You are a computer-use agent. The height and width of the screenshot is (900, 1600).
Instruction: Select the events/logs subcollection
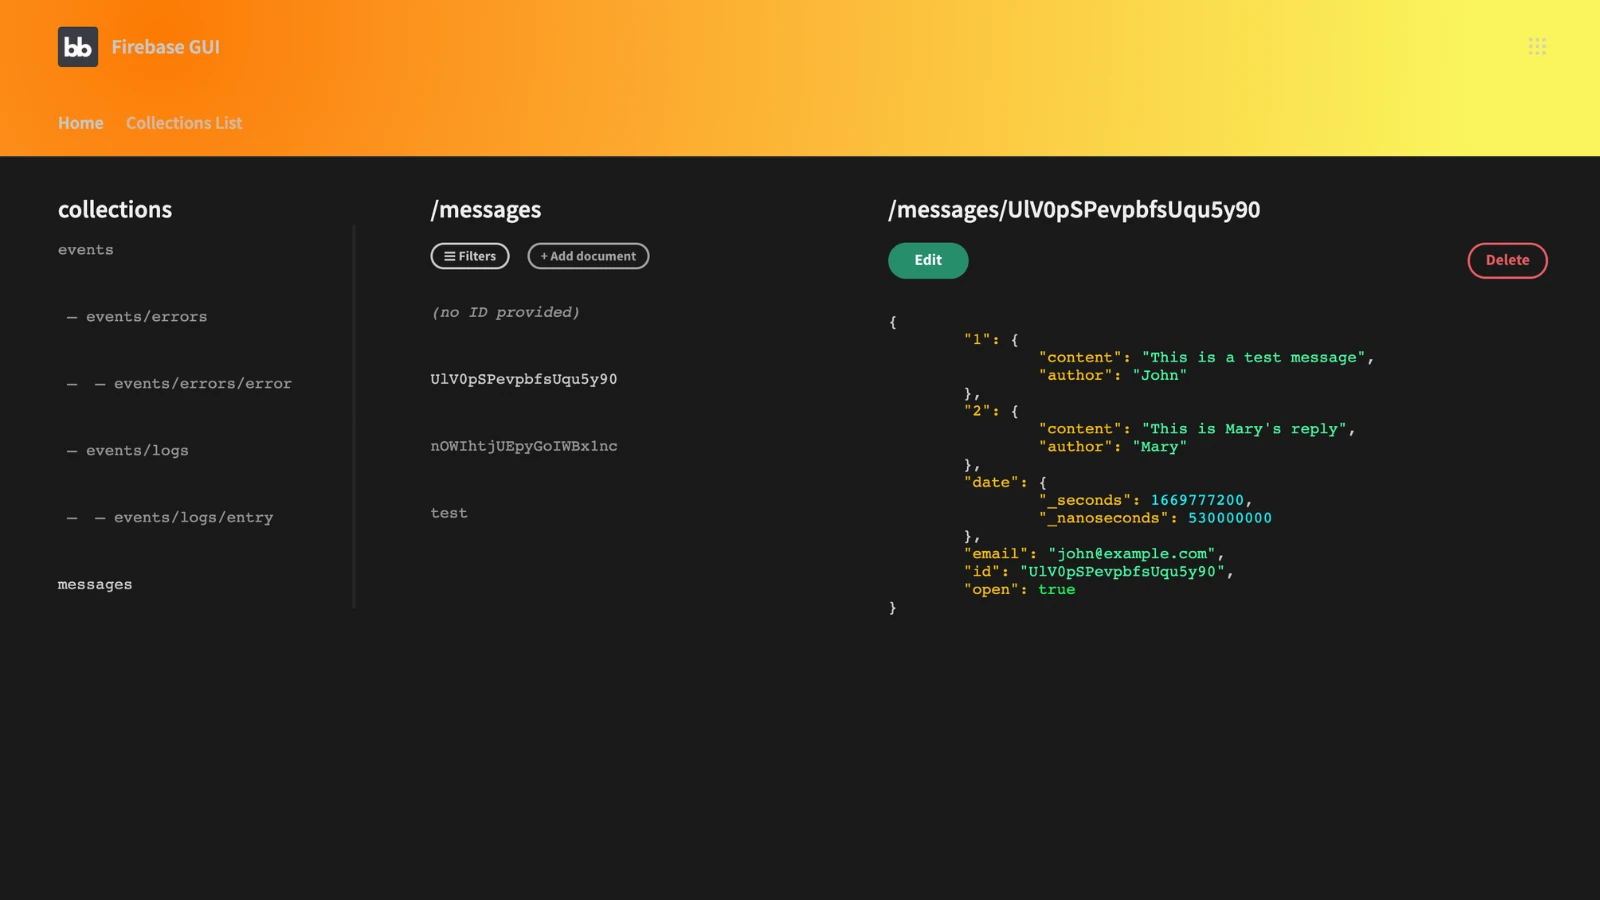click(x=137, y=451)
